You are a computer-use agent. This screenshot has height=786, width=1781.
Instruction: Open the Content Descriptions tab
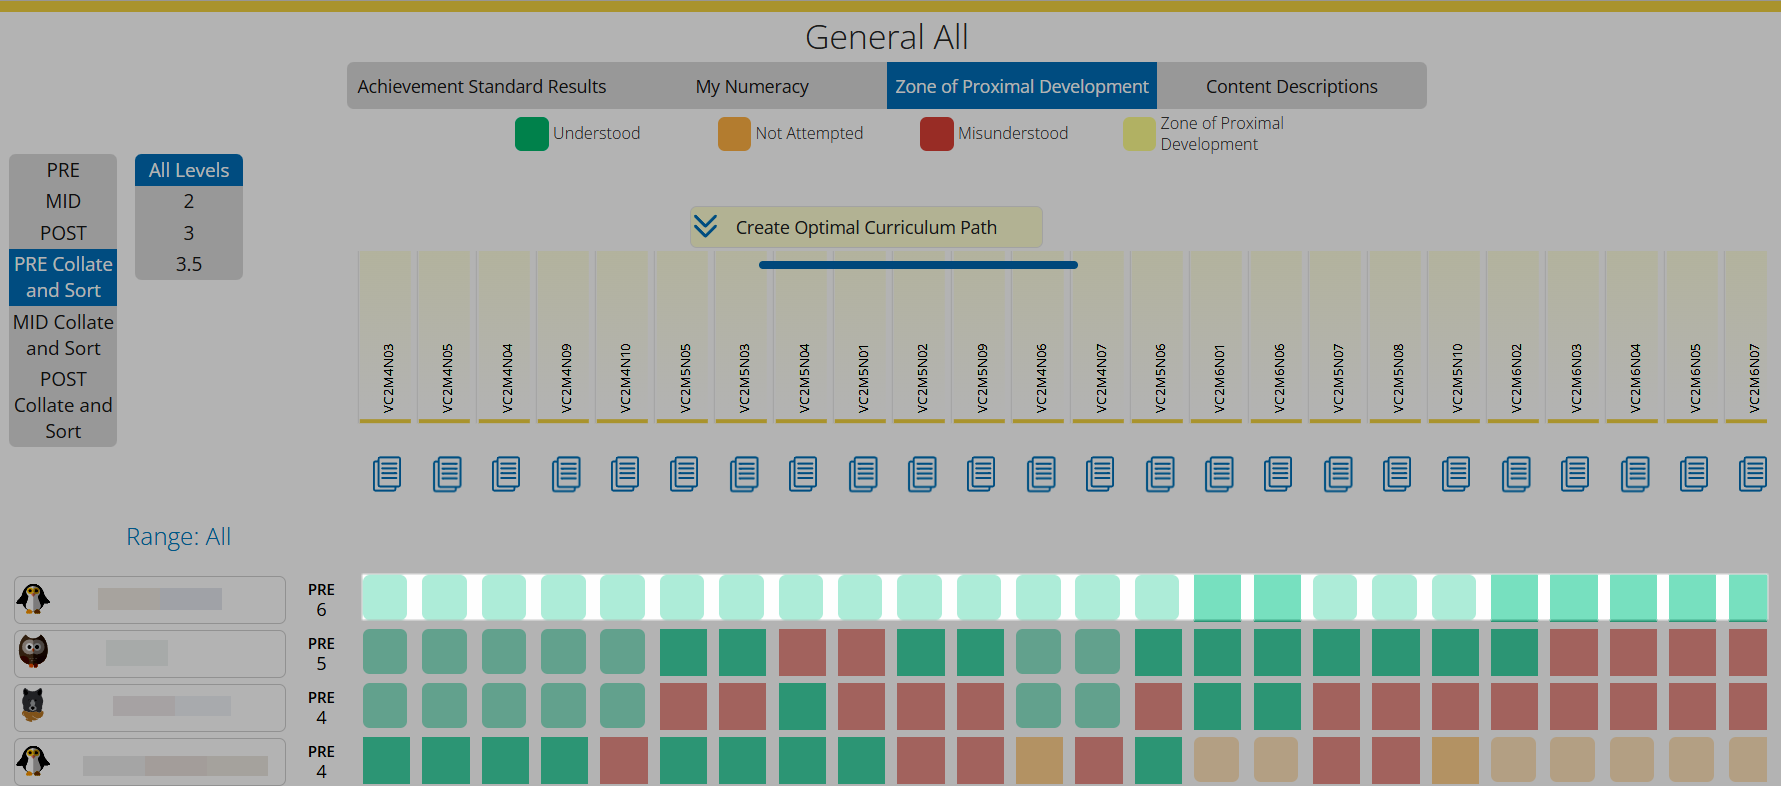click(1292, 86)
